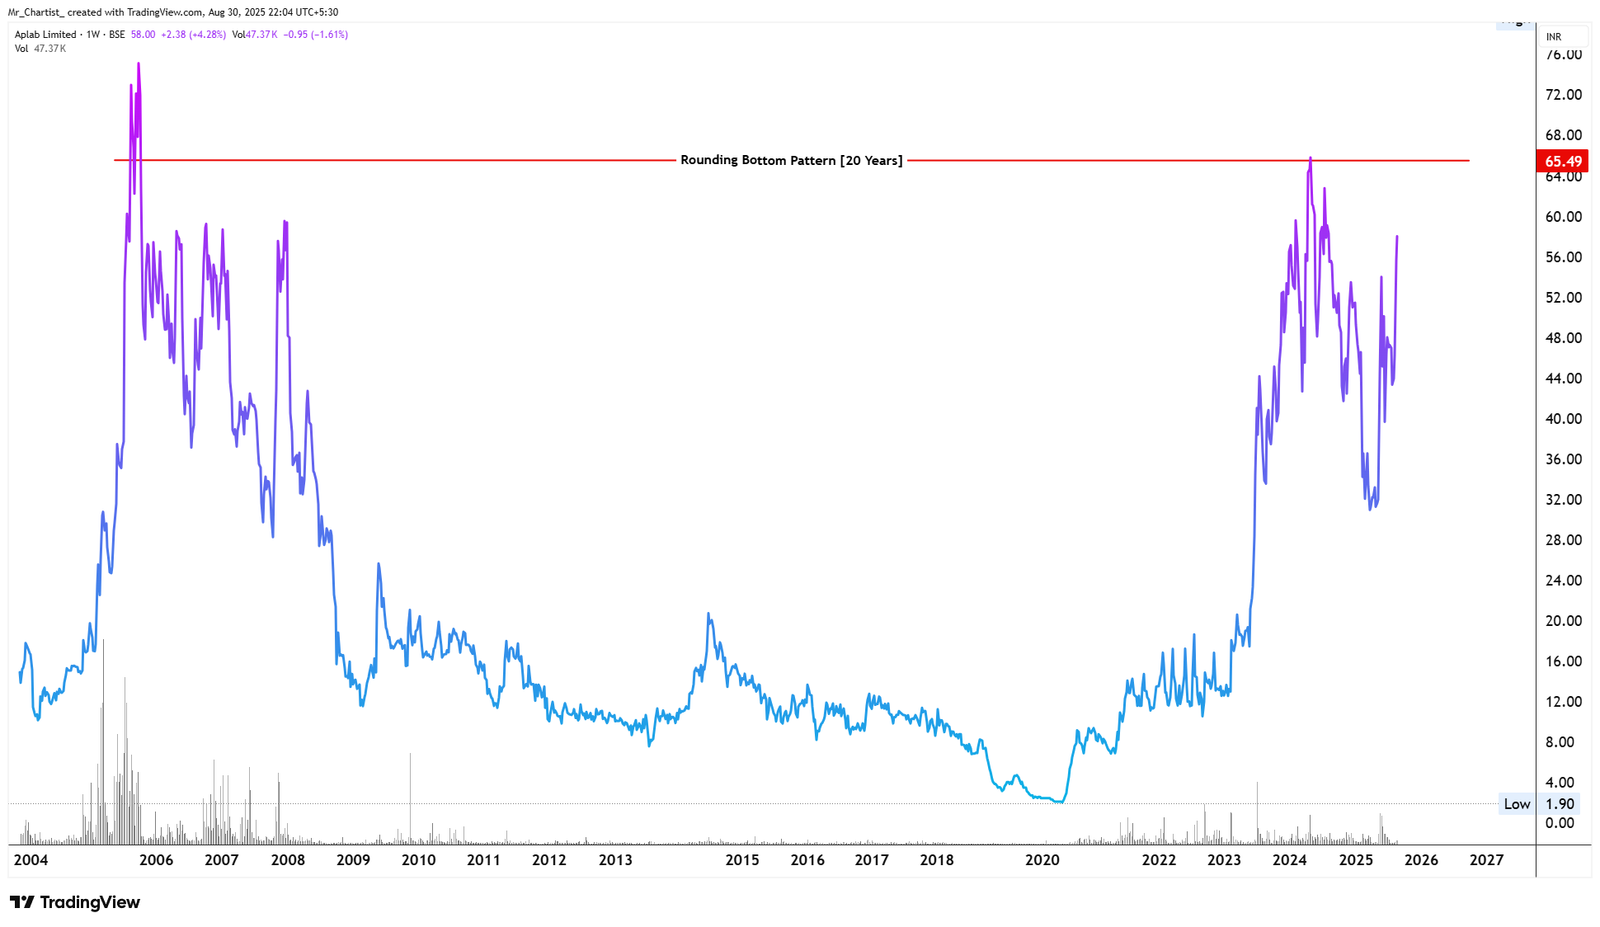This screenshot has height=927, width=1600.
Task: Click the Rounding Bottom Pattern [20 Years] label
Action: pos(791,160)
